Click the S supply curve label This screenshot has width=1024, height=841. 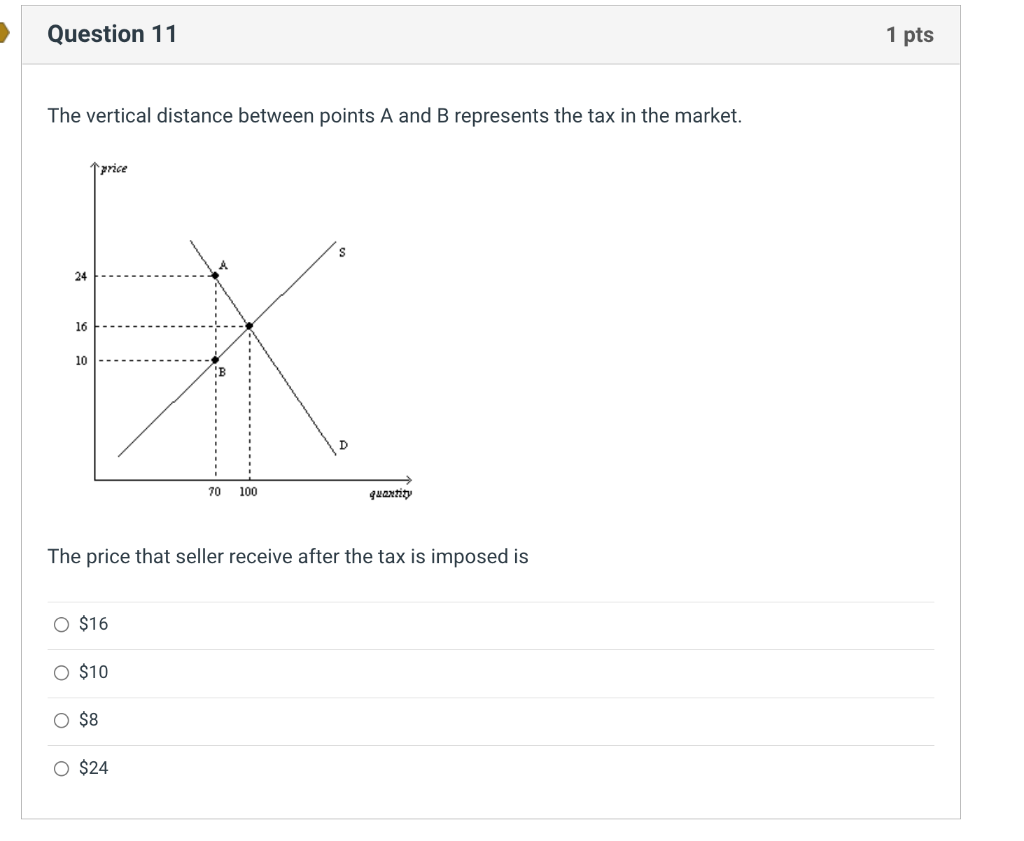point(342,252)
